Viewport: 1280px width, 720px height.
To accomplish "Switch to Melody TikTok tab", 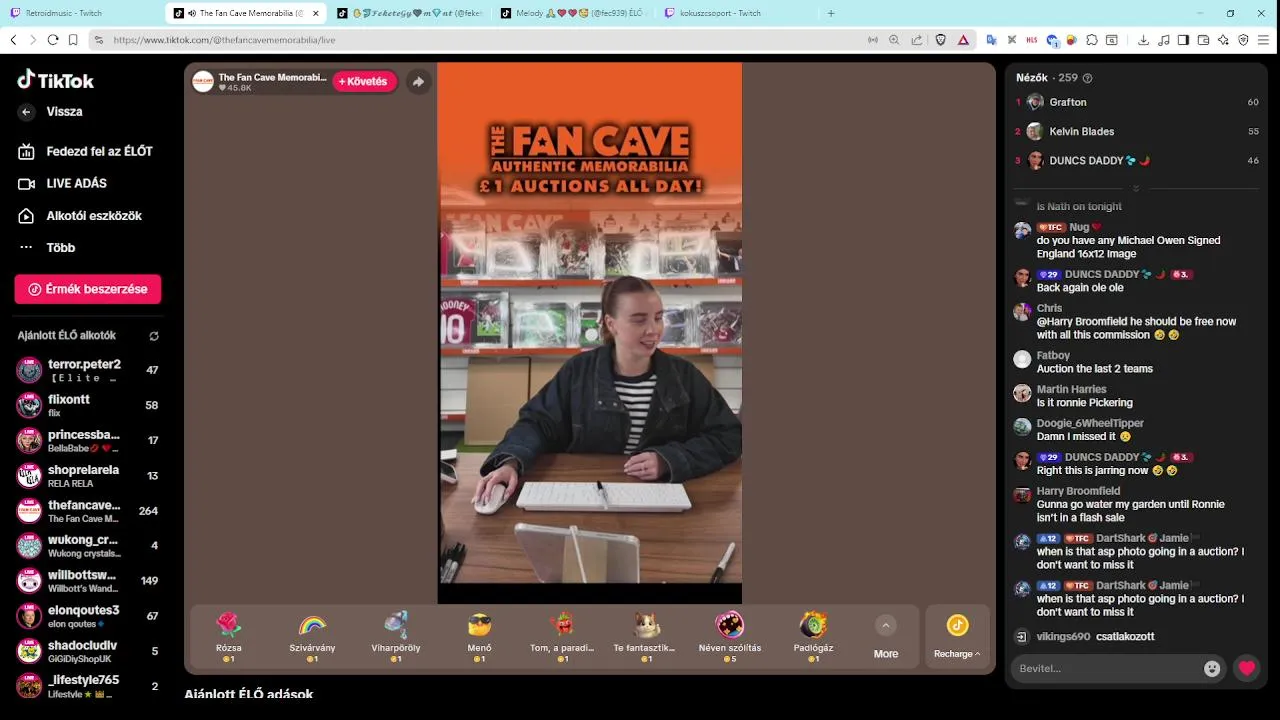I will 574,13.
